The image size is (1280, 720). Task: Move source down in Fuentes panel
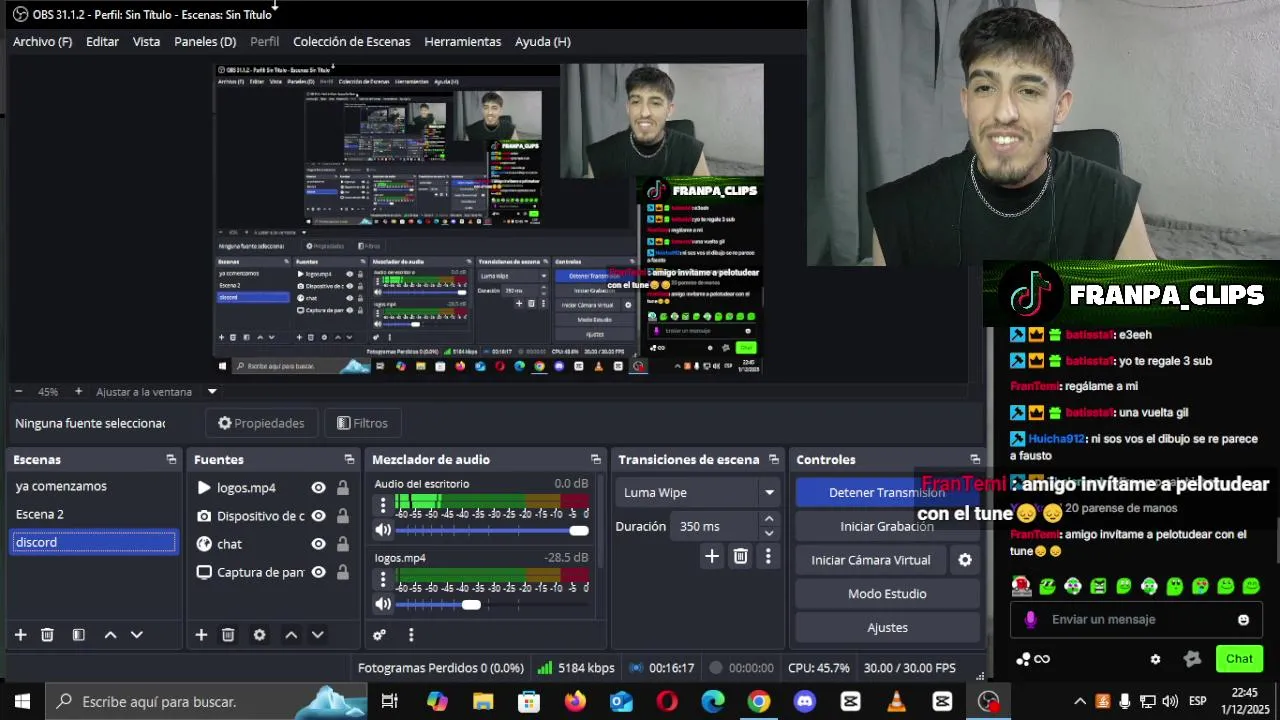pos(317,635)
